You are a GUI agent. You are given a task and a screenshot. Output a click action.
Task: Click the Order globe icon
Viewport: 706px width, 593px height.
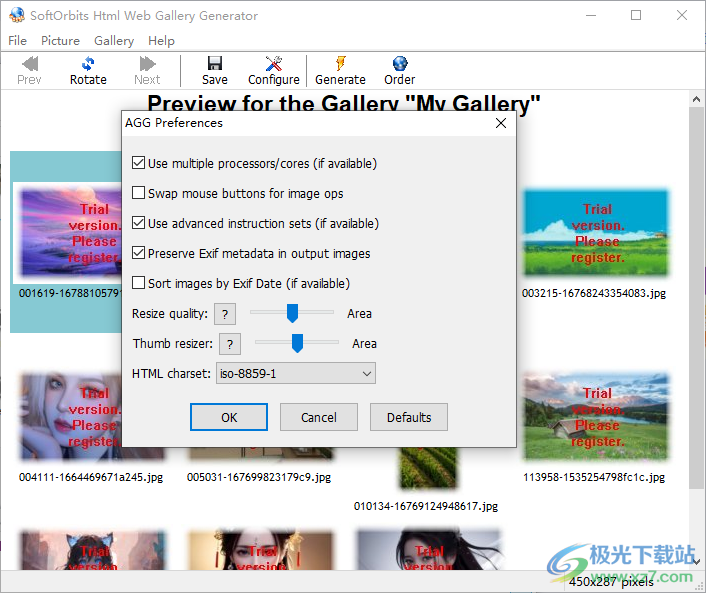[x=400, y=63]
